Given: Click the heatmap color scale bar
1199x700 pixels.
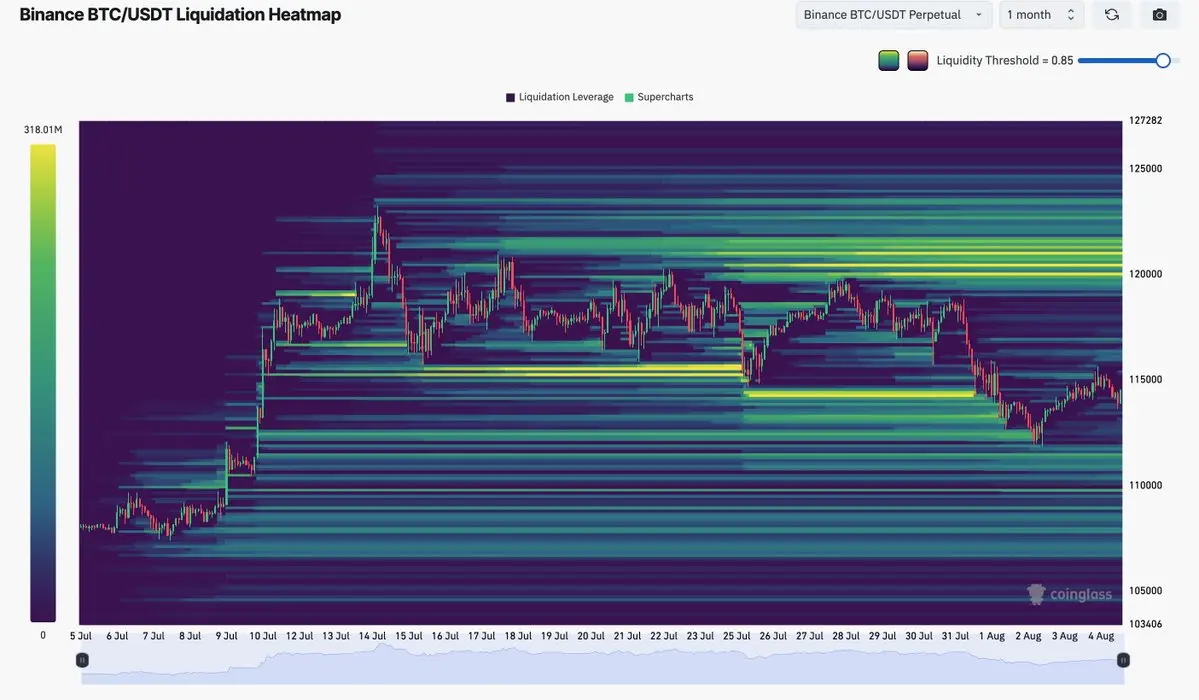Looking at the screenshot, I should (43, 383).
